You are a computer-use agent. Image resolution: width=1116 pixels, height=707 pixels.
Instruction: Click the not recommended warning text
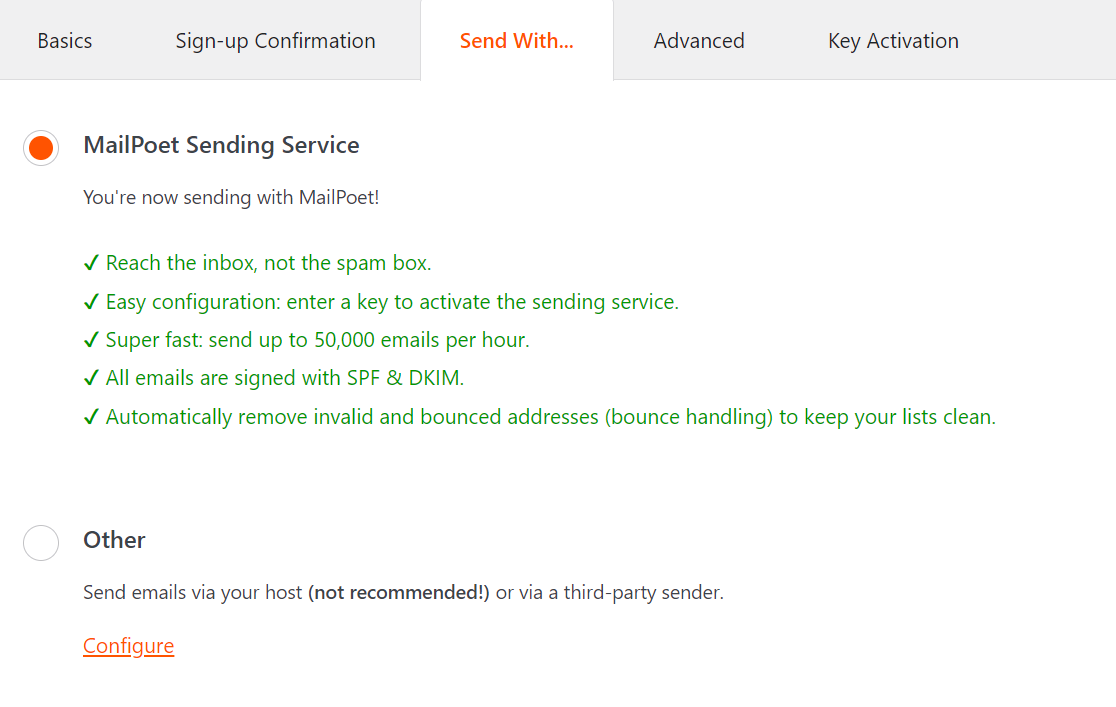[399, 592]
